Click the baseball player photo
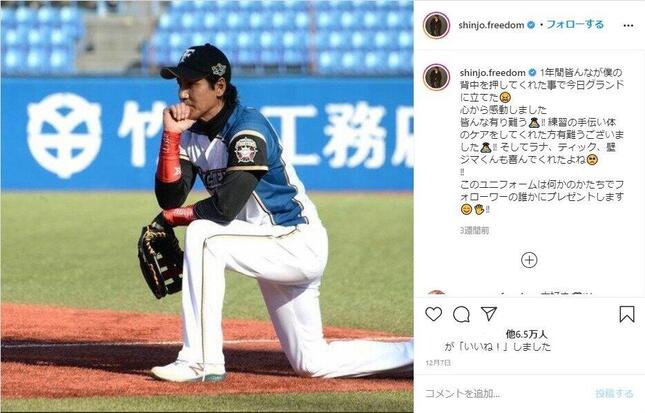Screen dimensions: 645x413 (x=207, y=206)
